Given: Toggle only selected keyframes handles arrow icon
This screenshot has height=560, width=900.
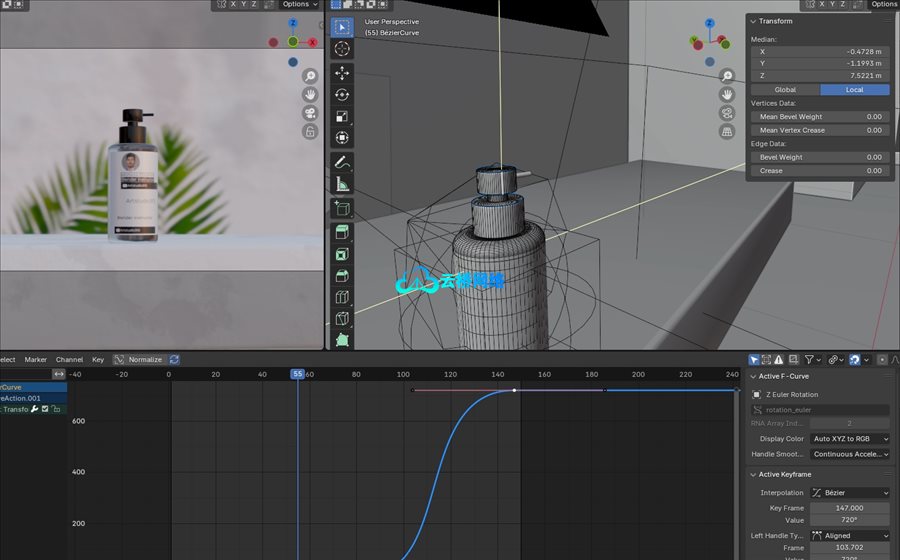Looking at the screenshot, I should [754, 360].
